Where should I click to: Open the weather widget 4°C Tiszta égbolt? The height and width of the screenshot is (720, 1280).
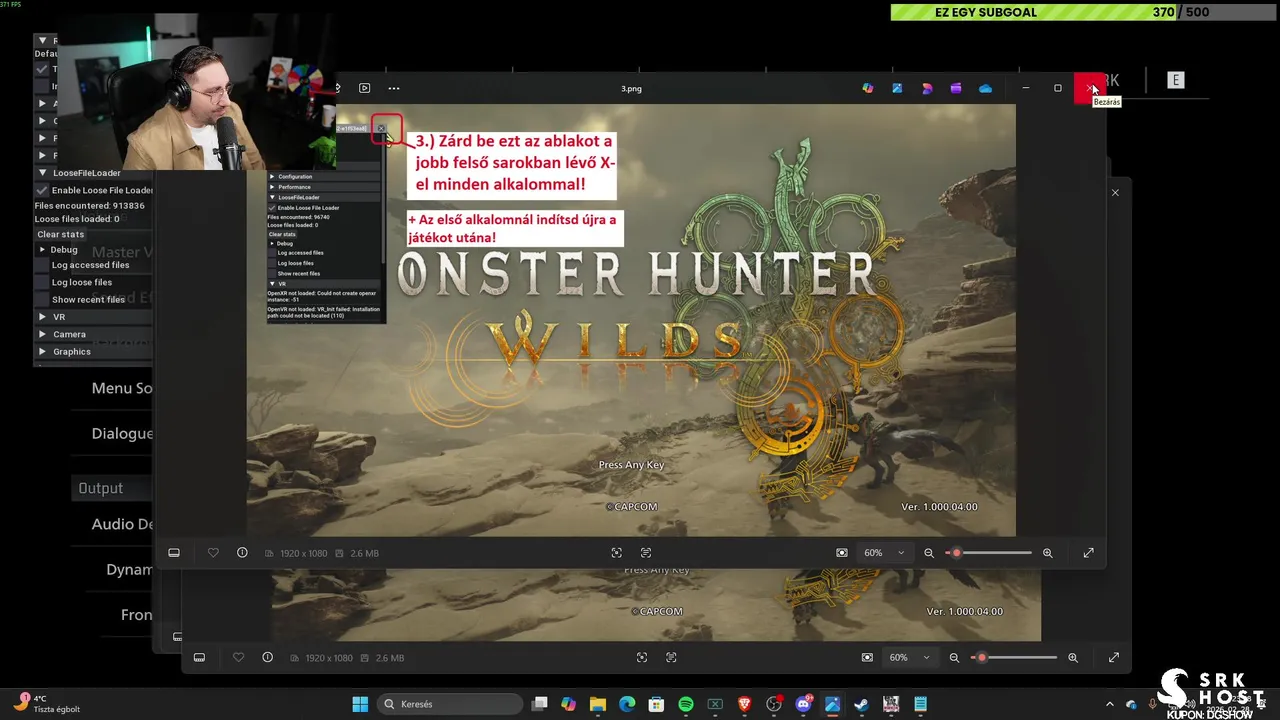pos(46,703)
